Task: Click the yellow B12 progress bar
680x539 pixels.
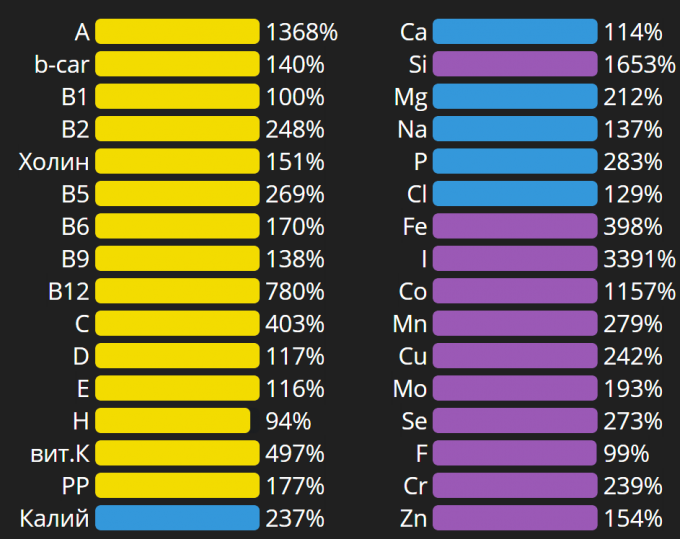Action: pyautogui.click(x=177, y=291)
